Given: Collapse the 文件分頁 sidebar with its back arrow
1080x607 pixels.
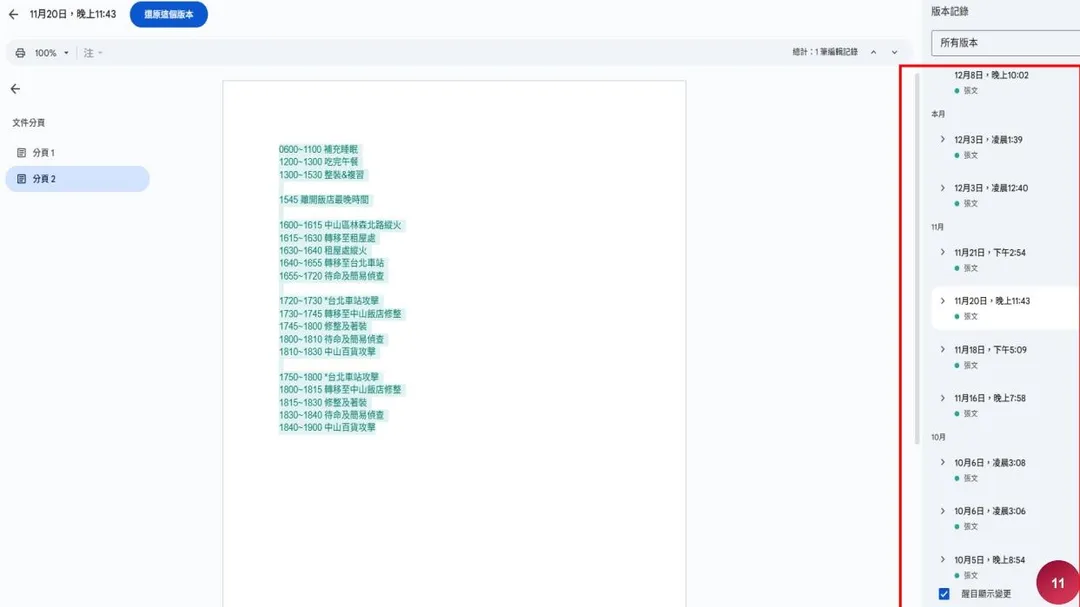Looking at the screenshot, I should [15, 89].
